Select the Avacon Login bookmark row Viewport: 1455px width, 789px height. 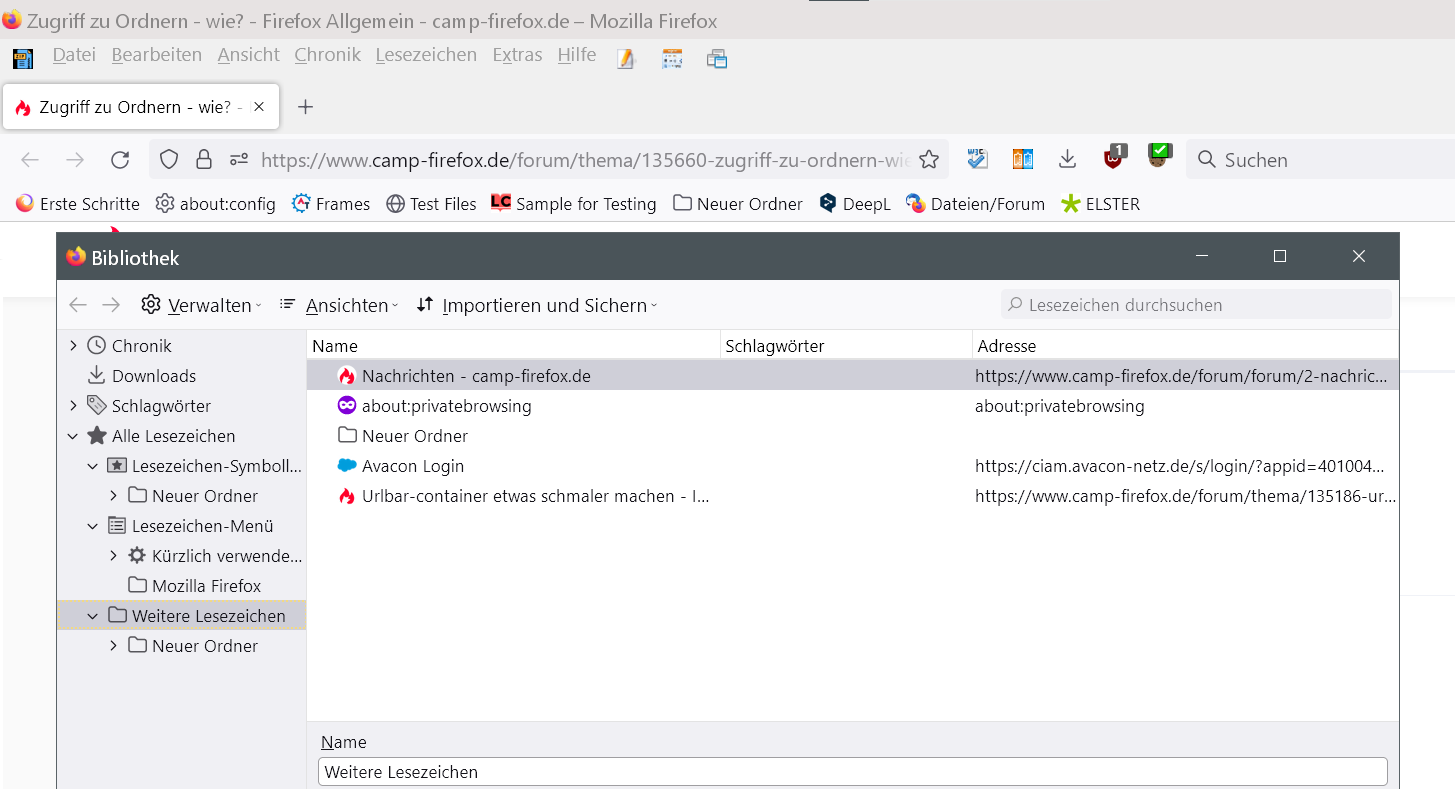tap(413, 466)
